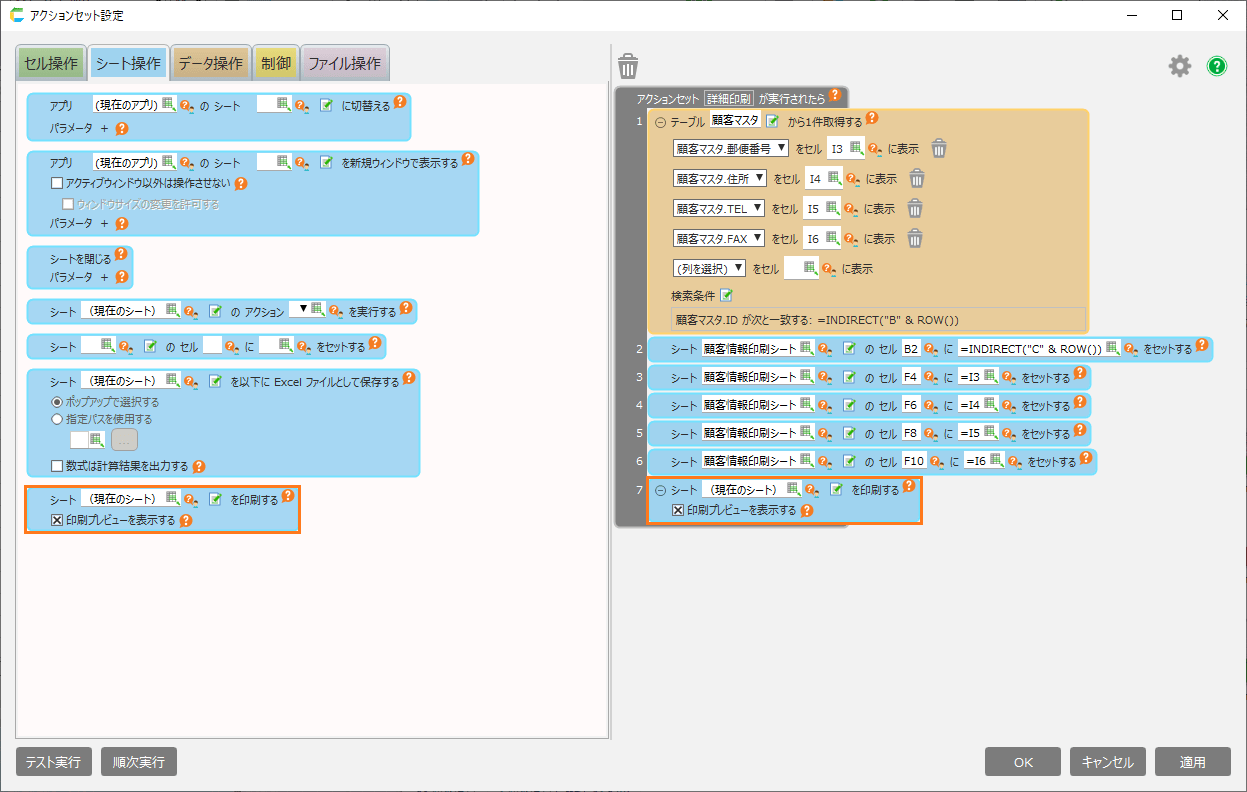Viewport: 1247px width, 792px height.
Task: Click the large trash can above the action list
Action: [628, 66]
